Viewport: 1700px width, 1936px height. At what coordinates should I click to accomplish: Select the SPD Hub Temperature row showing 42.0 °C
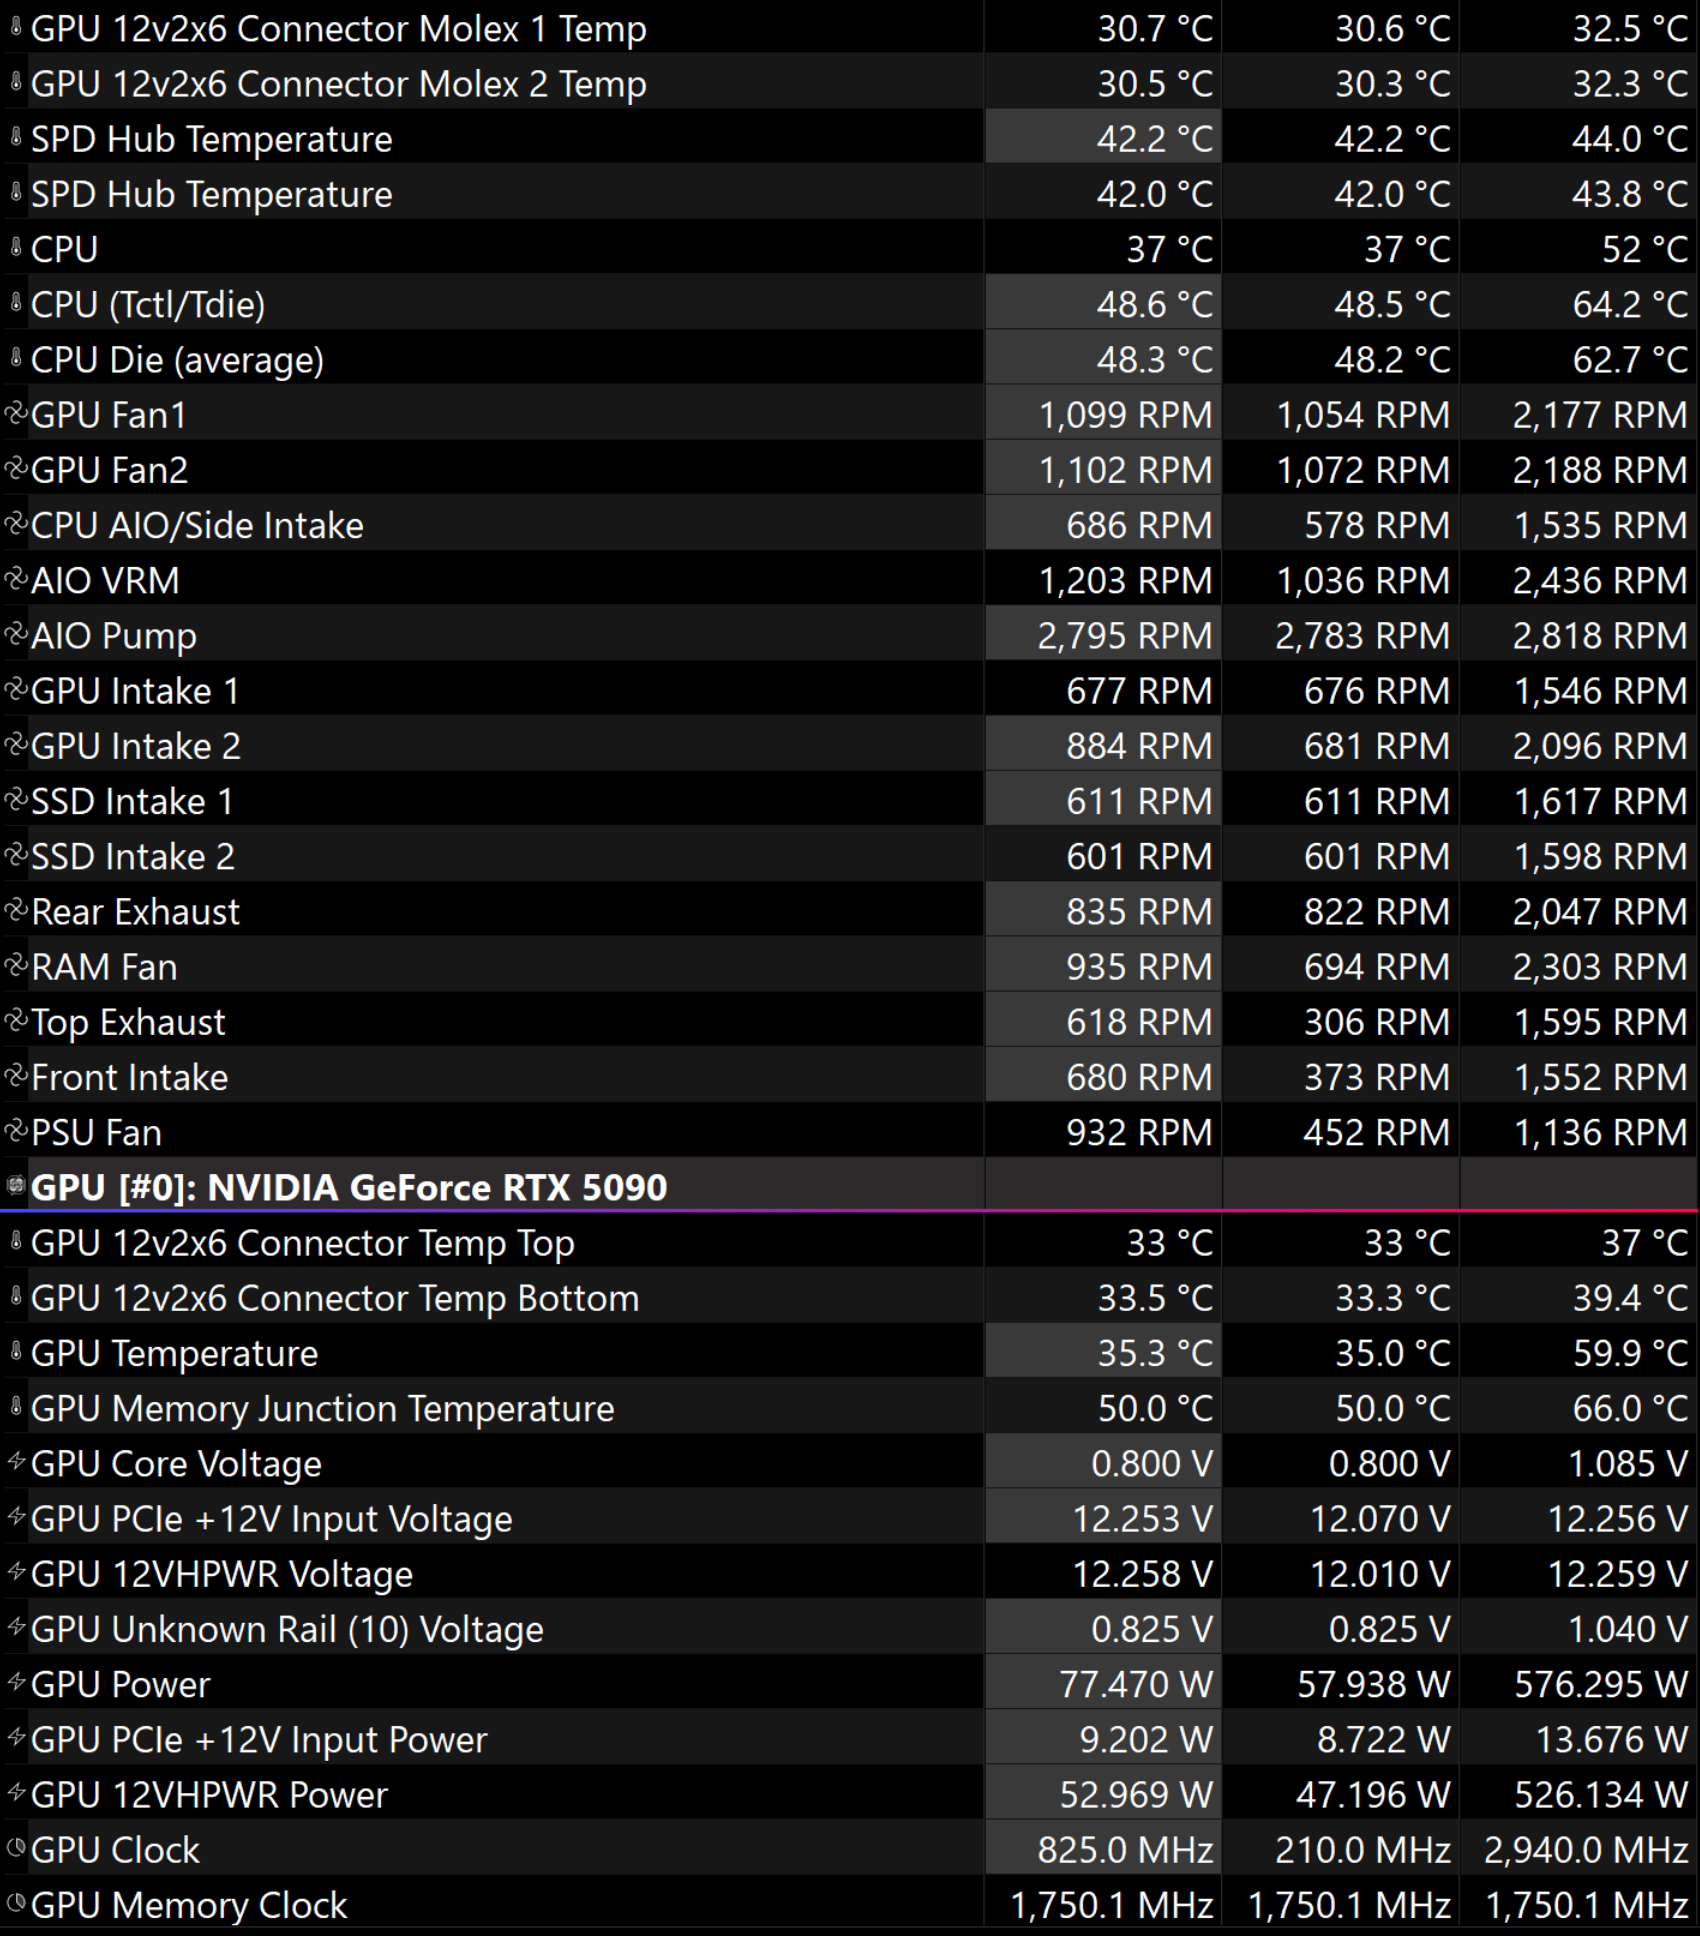[850, 193]
